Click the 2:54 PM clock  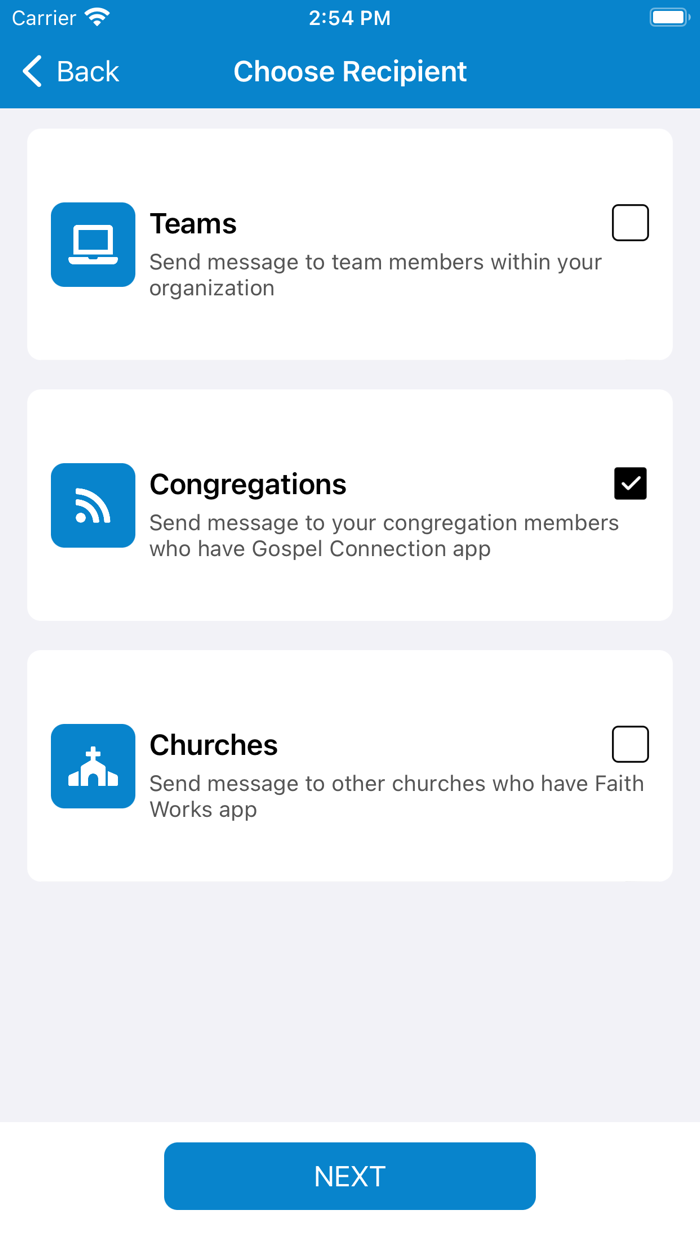(x=349, y=16)
